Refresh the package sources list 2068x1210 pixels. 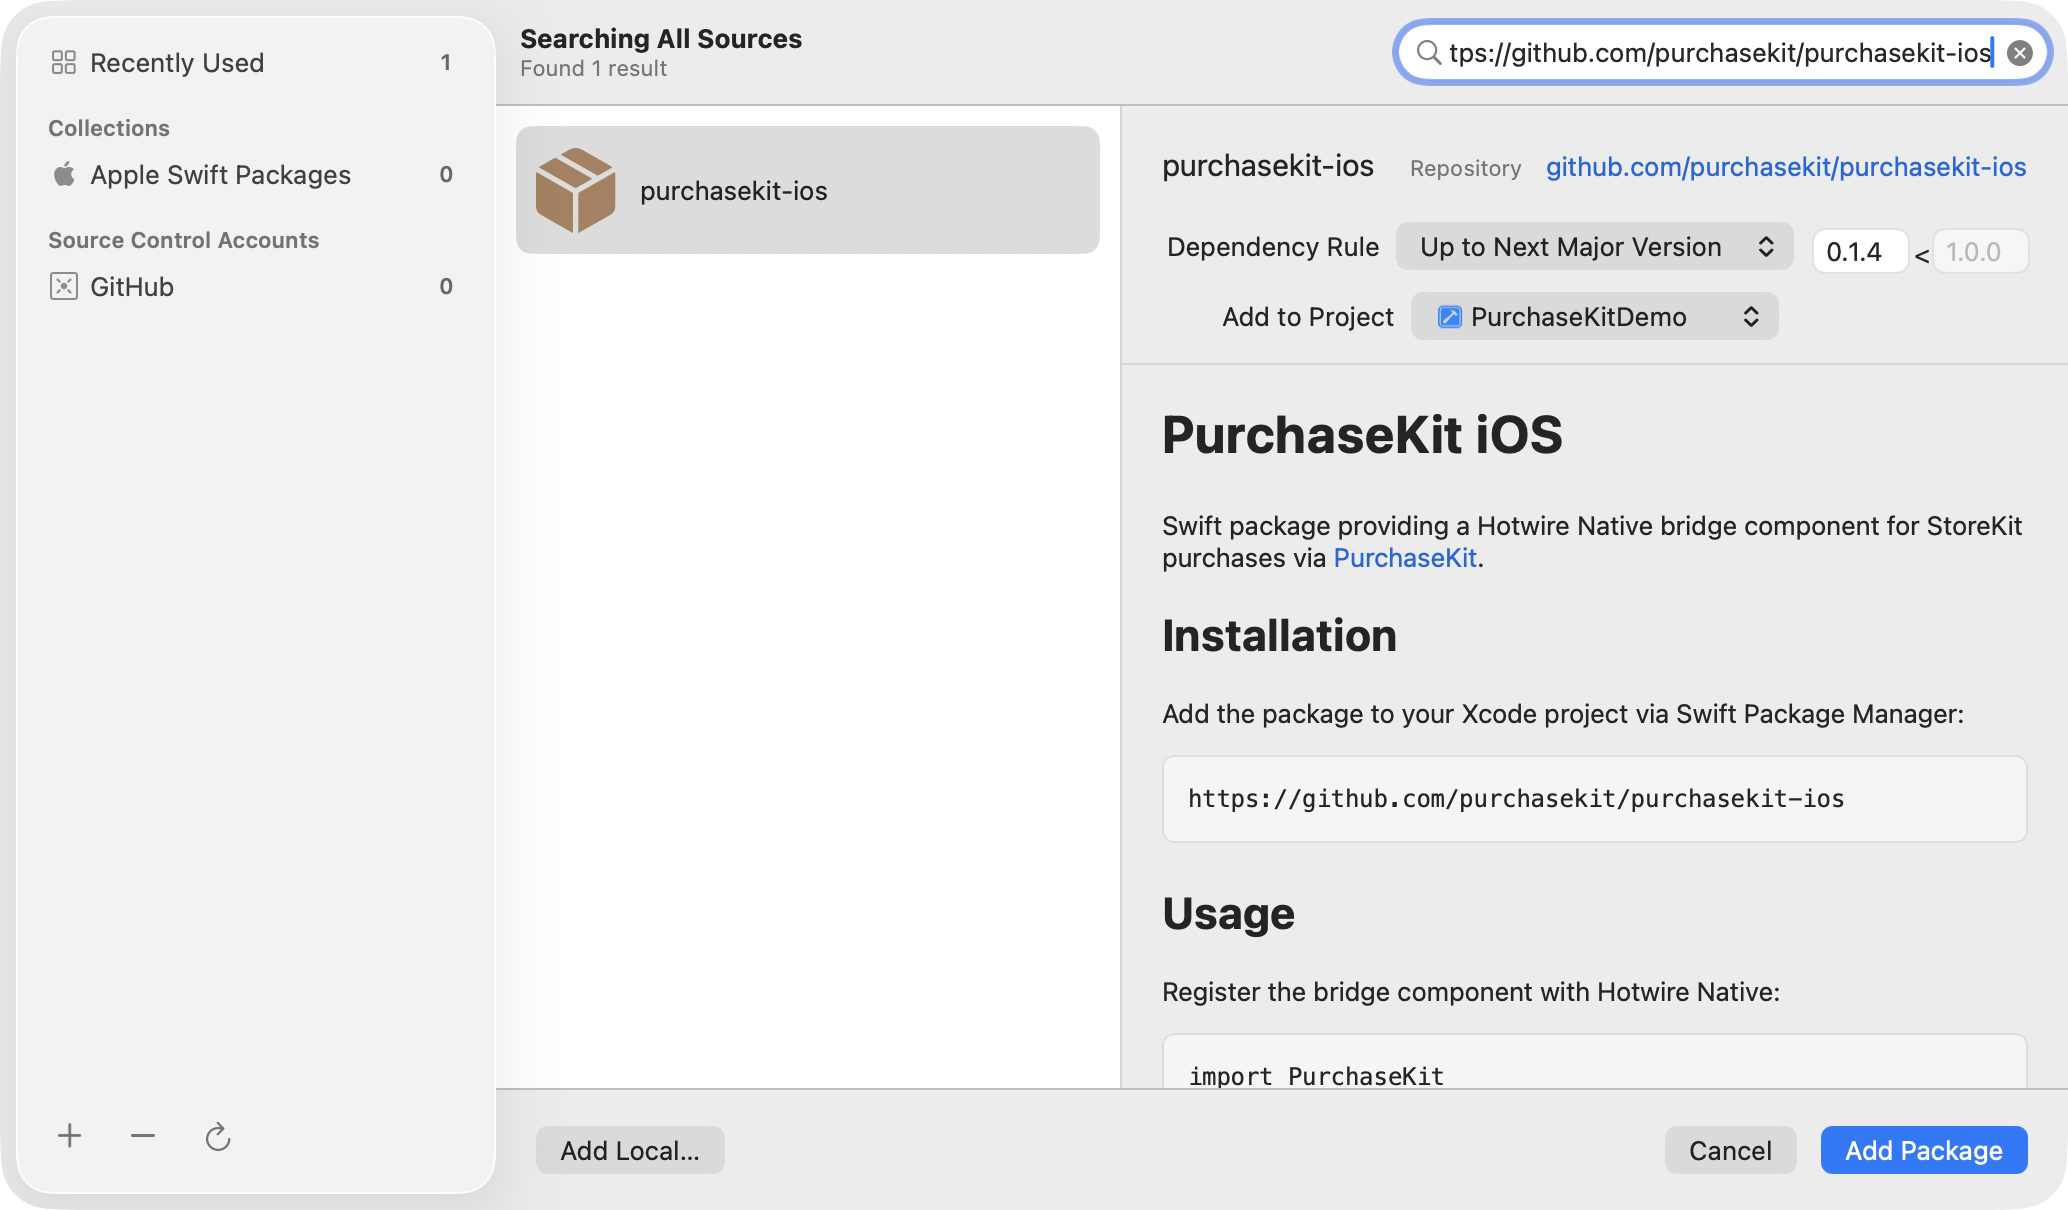(x=217, y=1137)
